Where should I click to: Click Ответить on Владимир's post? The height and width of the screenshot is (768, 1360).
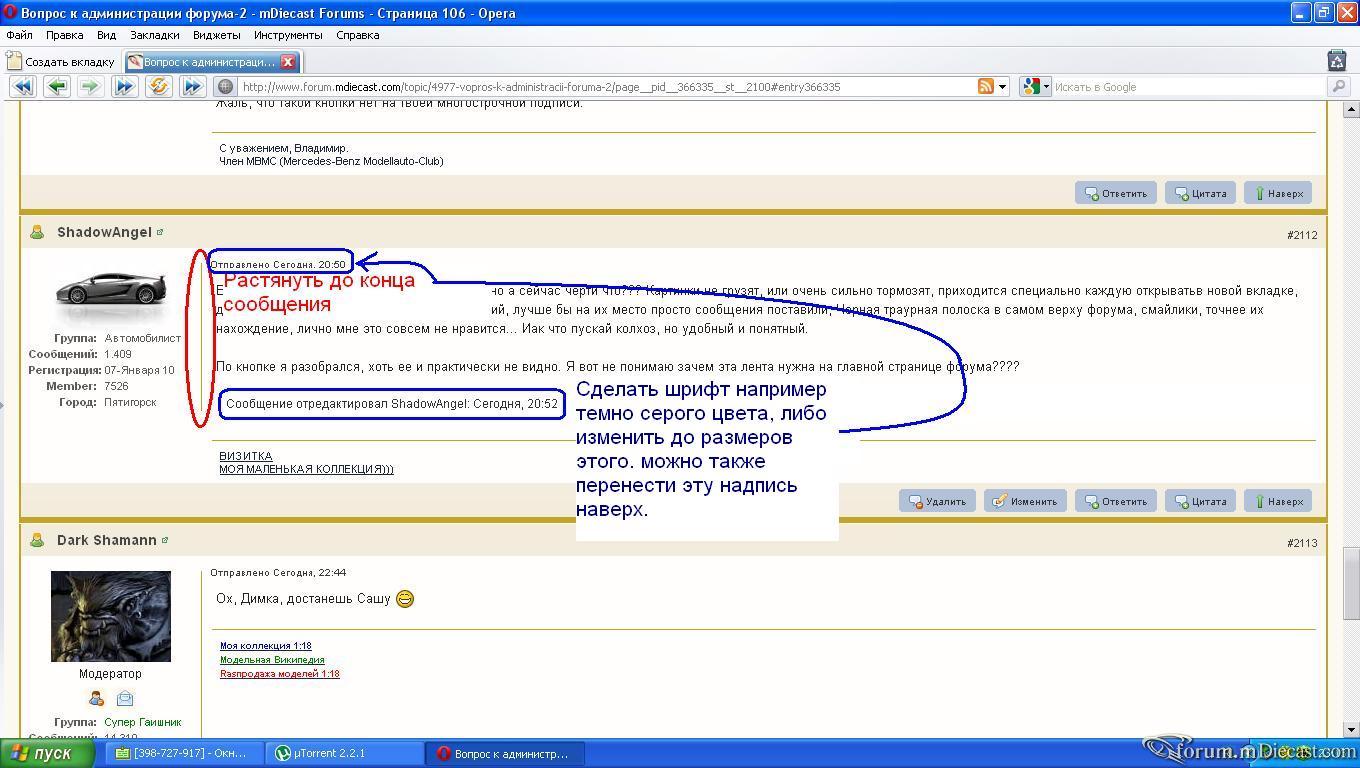pos(1116,193)
